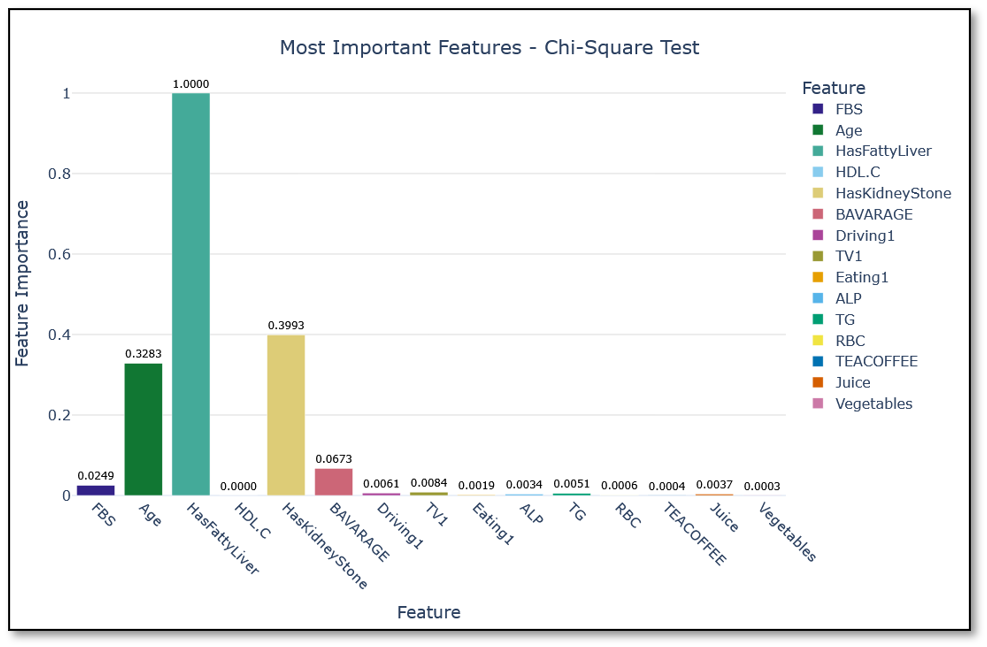The image size is (987, 647).
Task: Click BAVARAGE legend entry text
Action: (x=873, y=214)
